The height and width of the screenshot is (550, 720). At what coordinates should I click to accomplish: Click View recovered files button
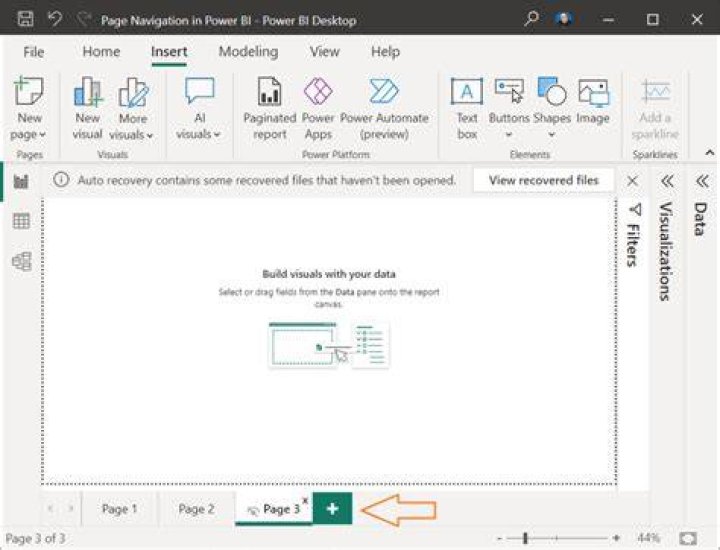[544, 180]
